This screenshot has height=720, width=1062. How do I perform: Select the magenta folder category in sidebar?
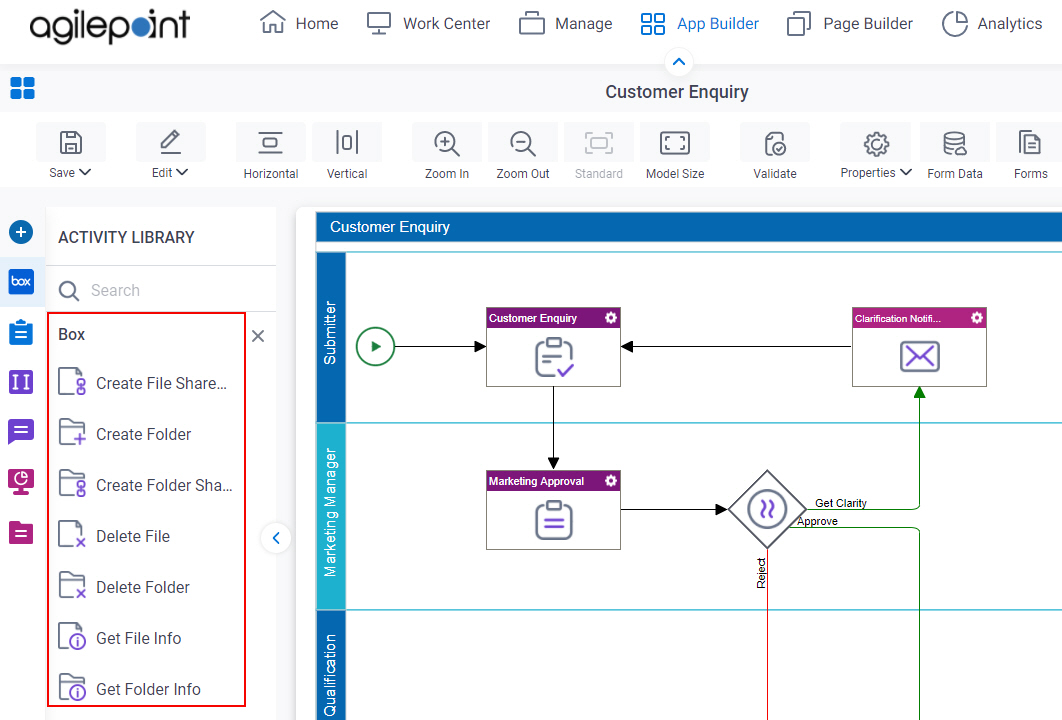pyautogui.click(x=21, y=532)
